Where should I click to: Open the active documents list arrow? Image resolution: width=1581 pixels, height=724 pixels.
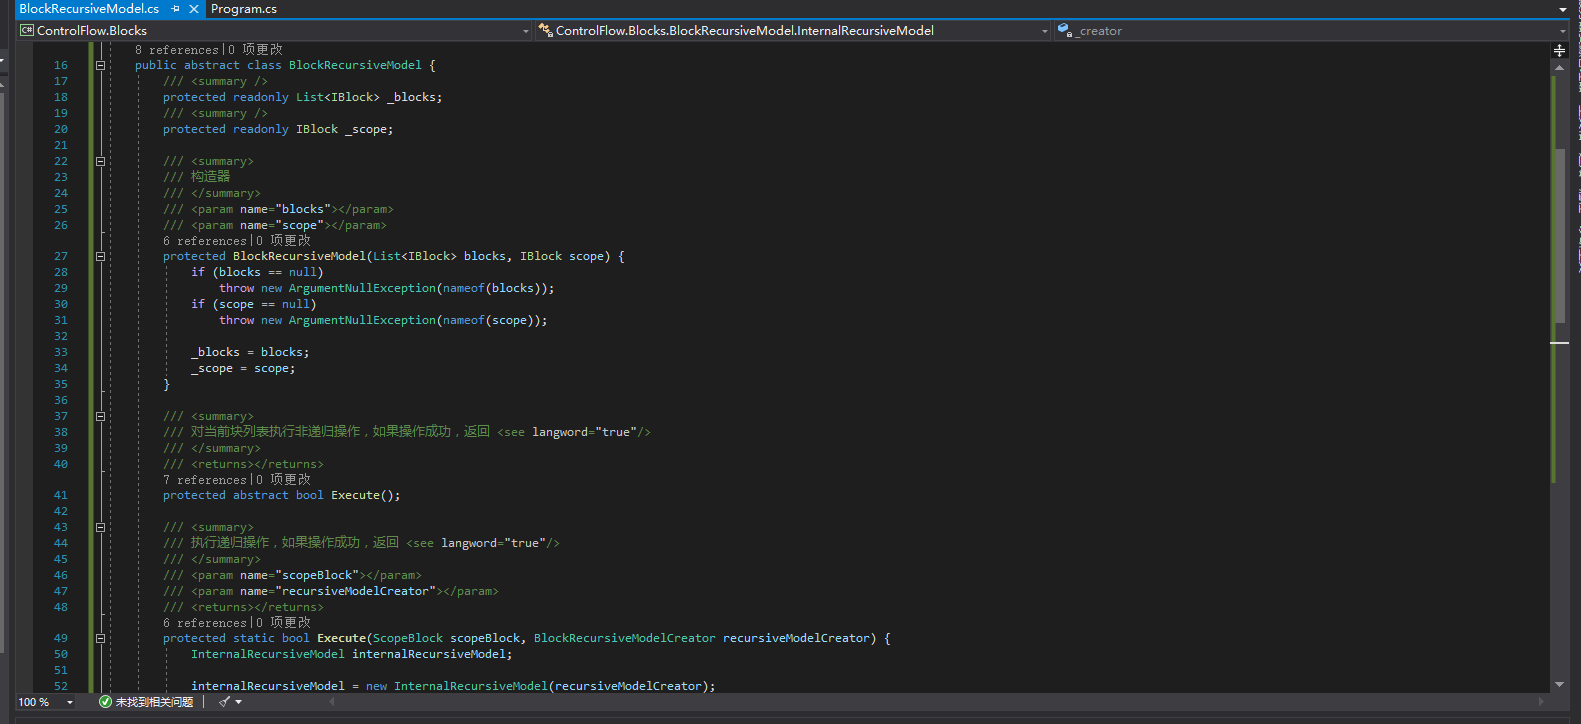point(1563,10)
